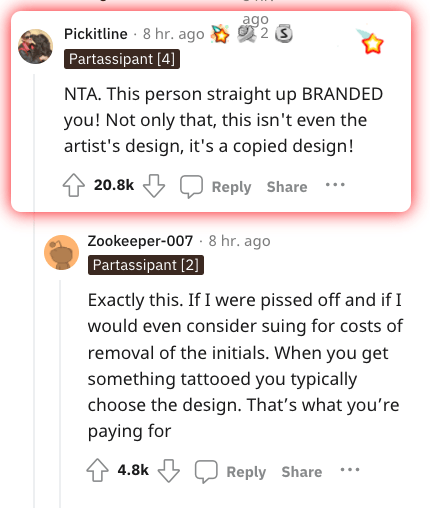Downvote Pickitline's comment
430x508 pixels.
coord(154,186)
